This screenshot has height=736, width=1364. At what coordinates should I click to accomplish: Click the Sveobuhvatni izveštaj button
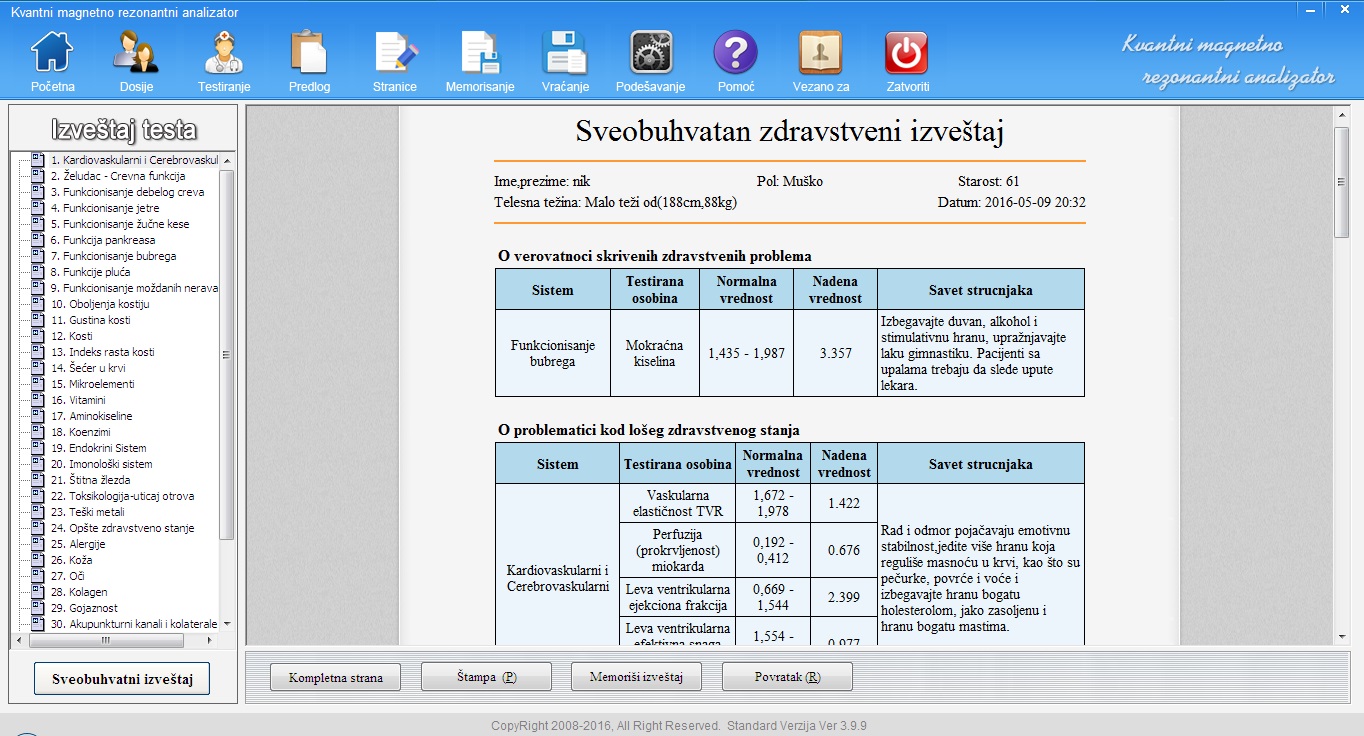[x=122, y=679]
